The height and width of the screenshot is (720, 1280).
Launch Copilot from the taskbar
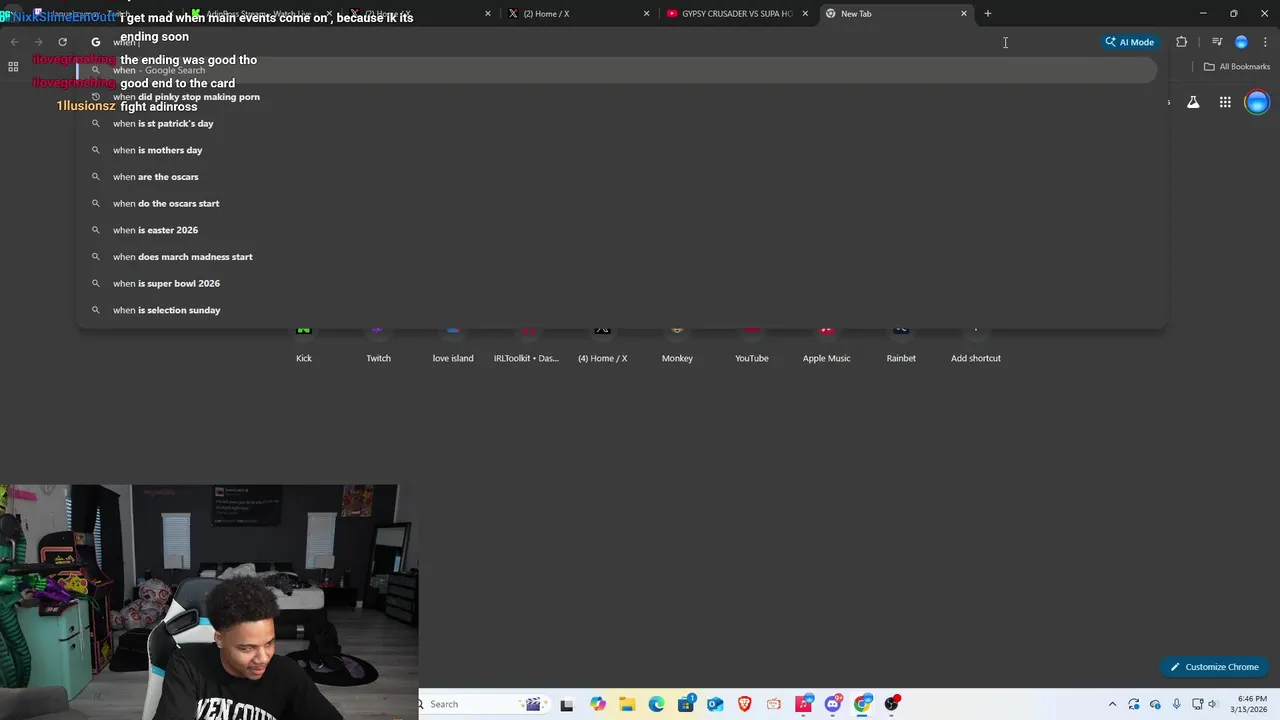click(597, 704)
